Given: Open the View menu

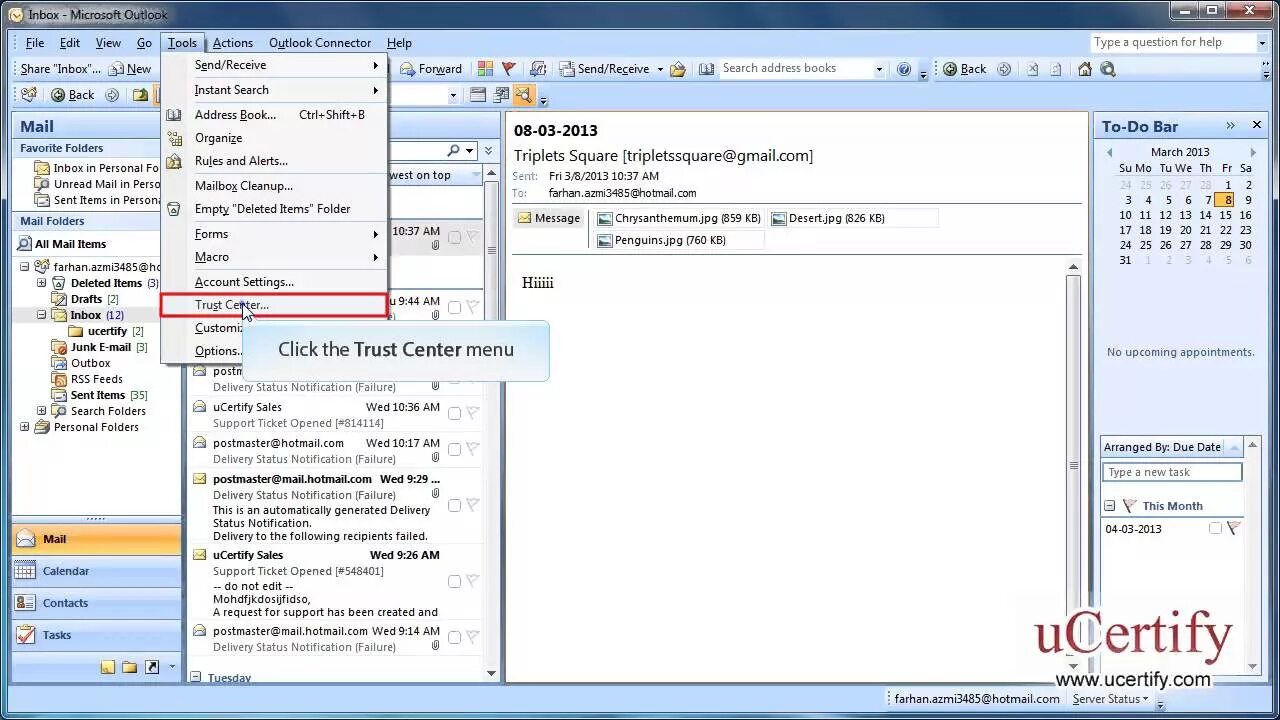Looking at the screenshot, I should (x=108, y=43).
